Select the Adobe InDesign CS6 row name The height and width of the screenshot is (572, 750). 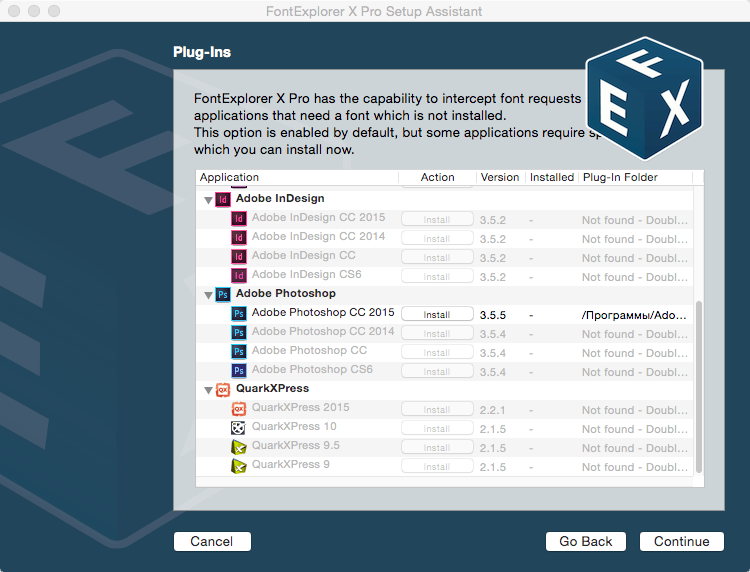coord(306,275)
